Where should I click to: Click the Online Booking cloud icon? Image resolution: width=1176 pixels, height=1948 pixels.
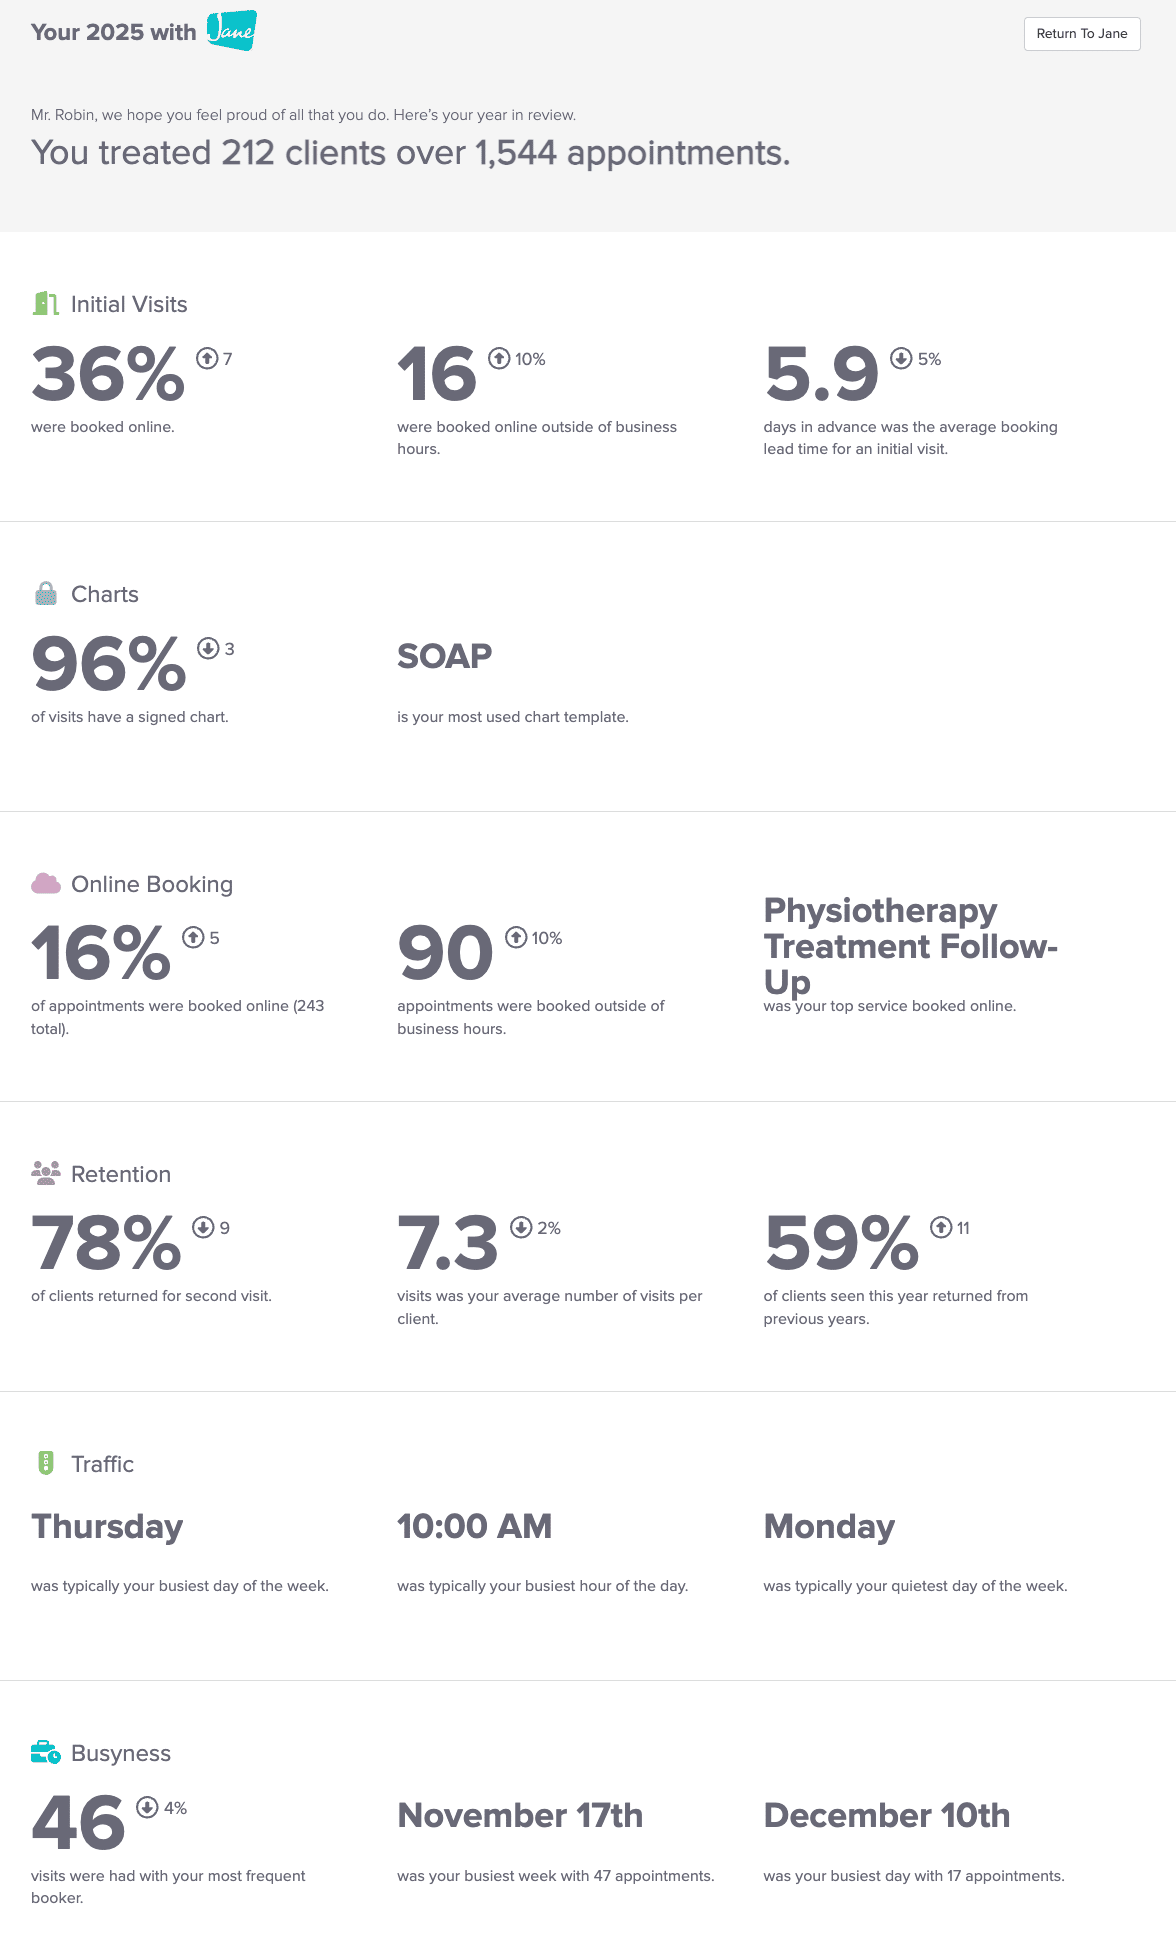(45, 884)
